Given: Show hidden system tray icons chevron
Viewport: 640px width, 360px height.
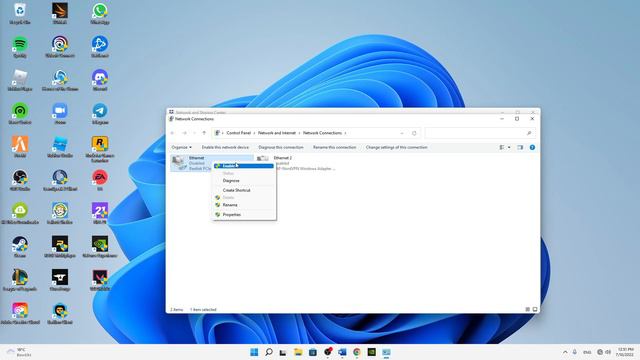Looking at the screenshot, I should click(x=565, y=352).
